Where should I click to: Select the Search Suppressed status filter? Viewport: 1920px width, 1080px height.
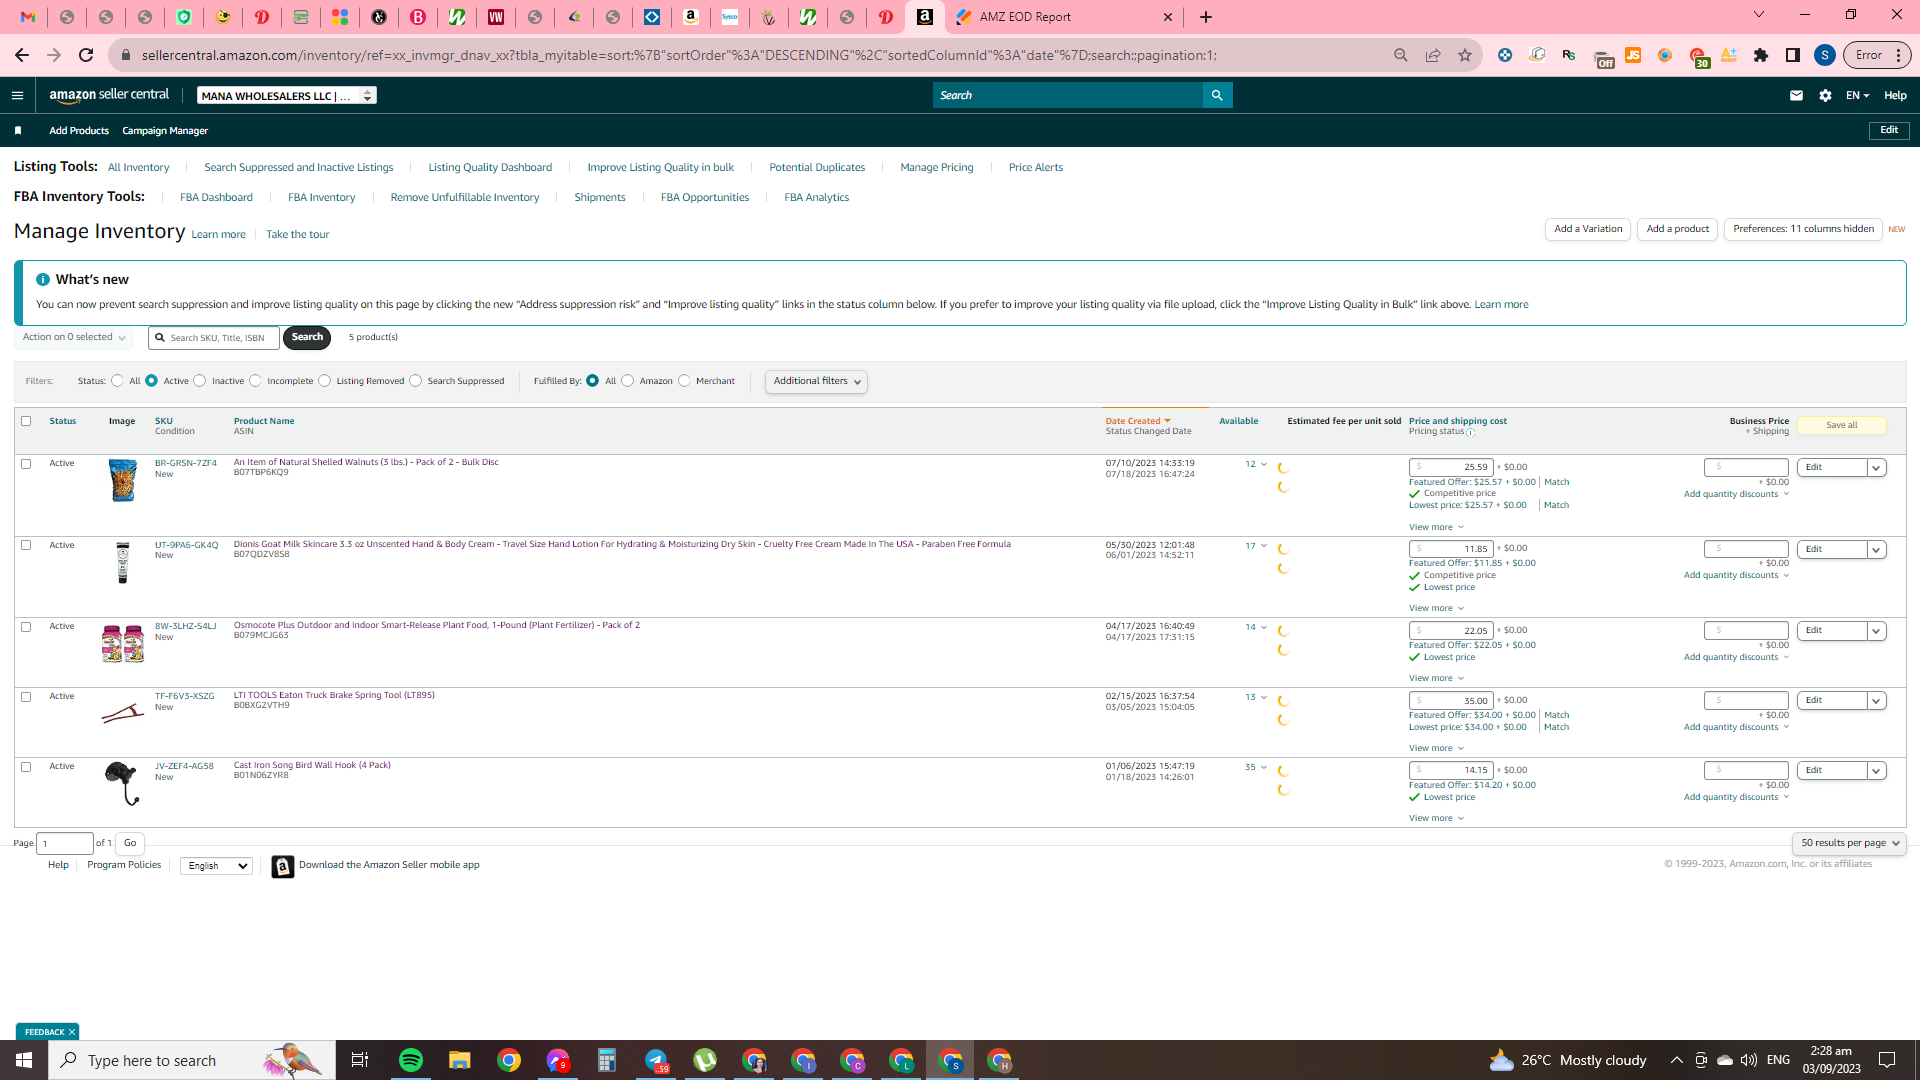click(416, 381)
